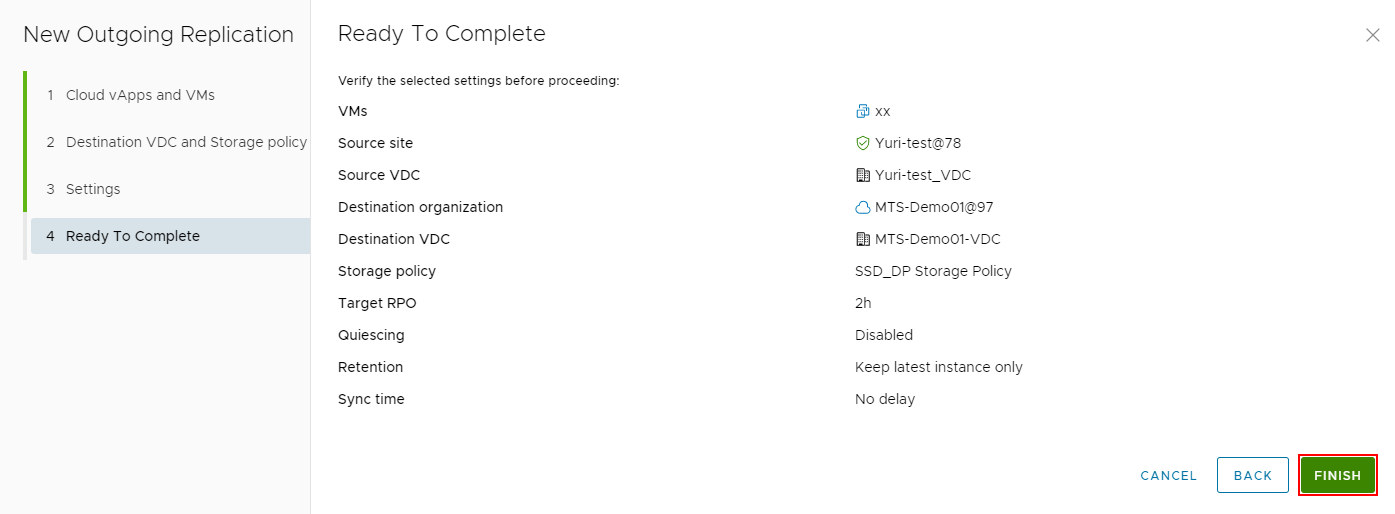This screenshot has width=1395, height=514.
Task: Click the SSD_DP Storage Policy value
Action: (933, 271)
